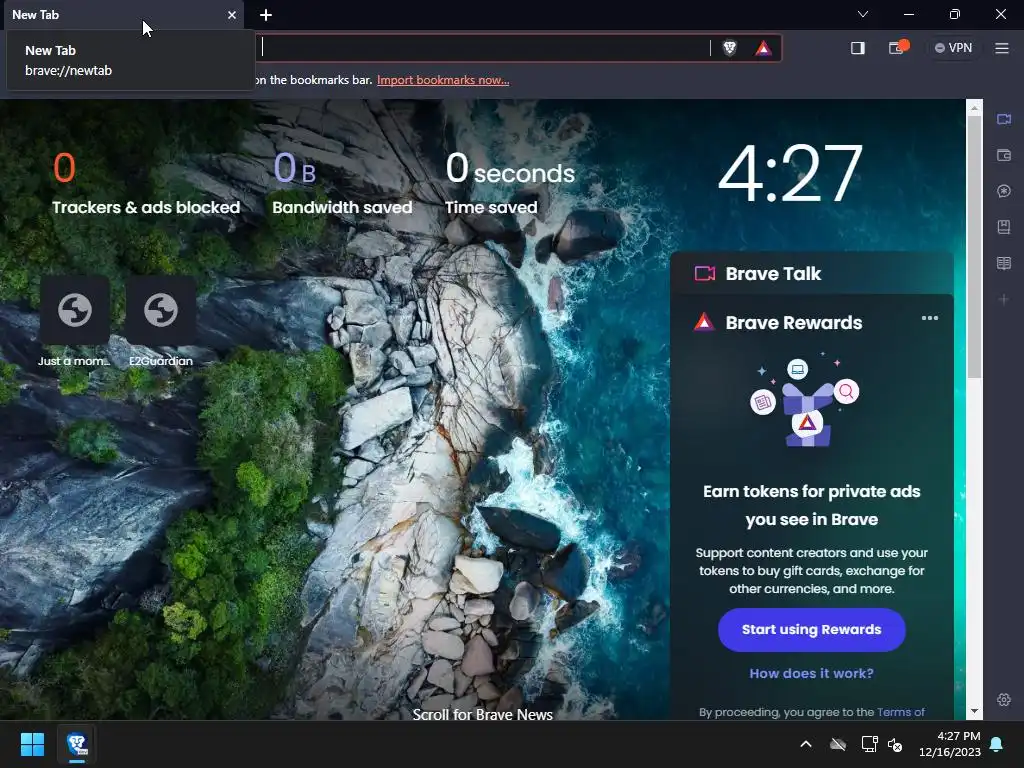Click Scroll for Brave News text
The height and width of the screenshot is (768, 1024).
coord(483,714)
